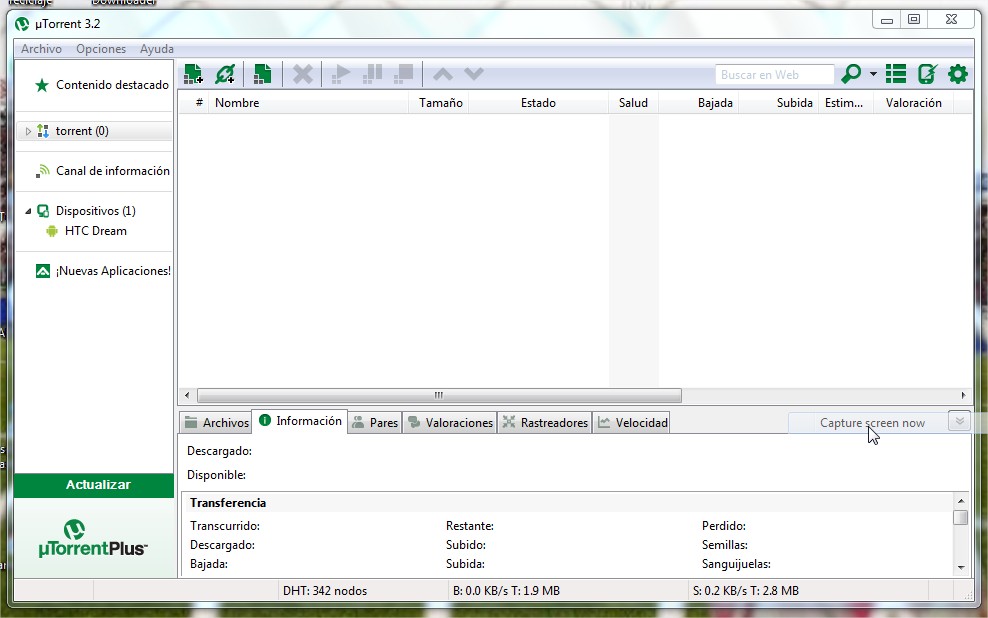Click the list view toolbar icon
The height and width of the screenshot is (618, 988).
[896, 74]
